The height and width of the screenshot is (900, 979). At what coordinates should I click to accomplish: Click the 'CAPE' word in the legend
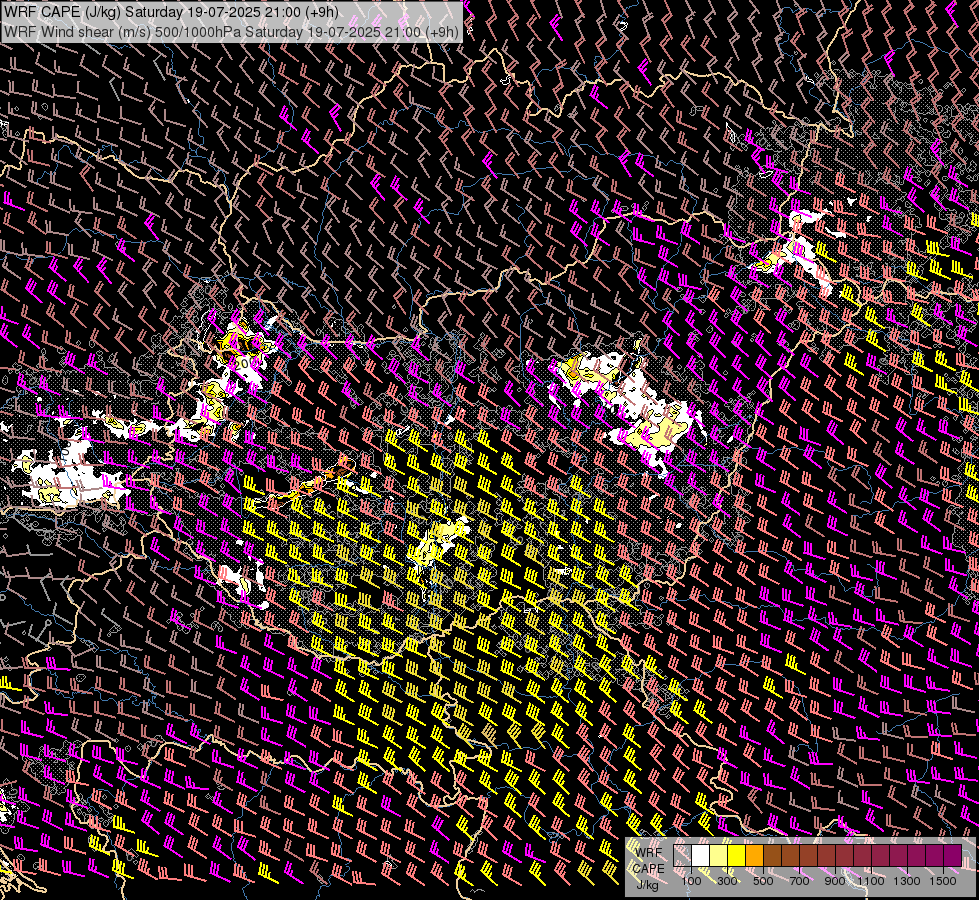click(x=648, y=869)
